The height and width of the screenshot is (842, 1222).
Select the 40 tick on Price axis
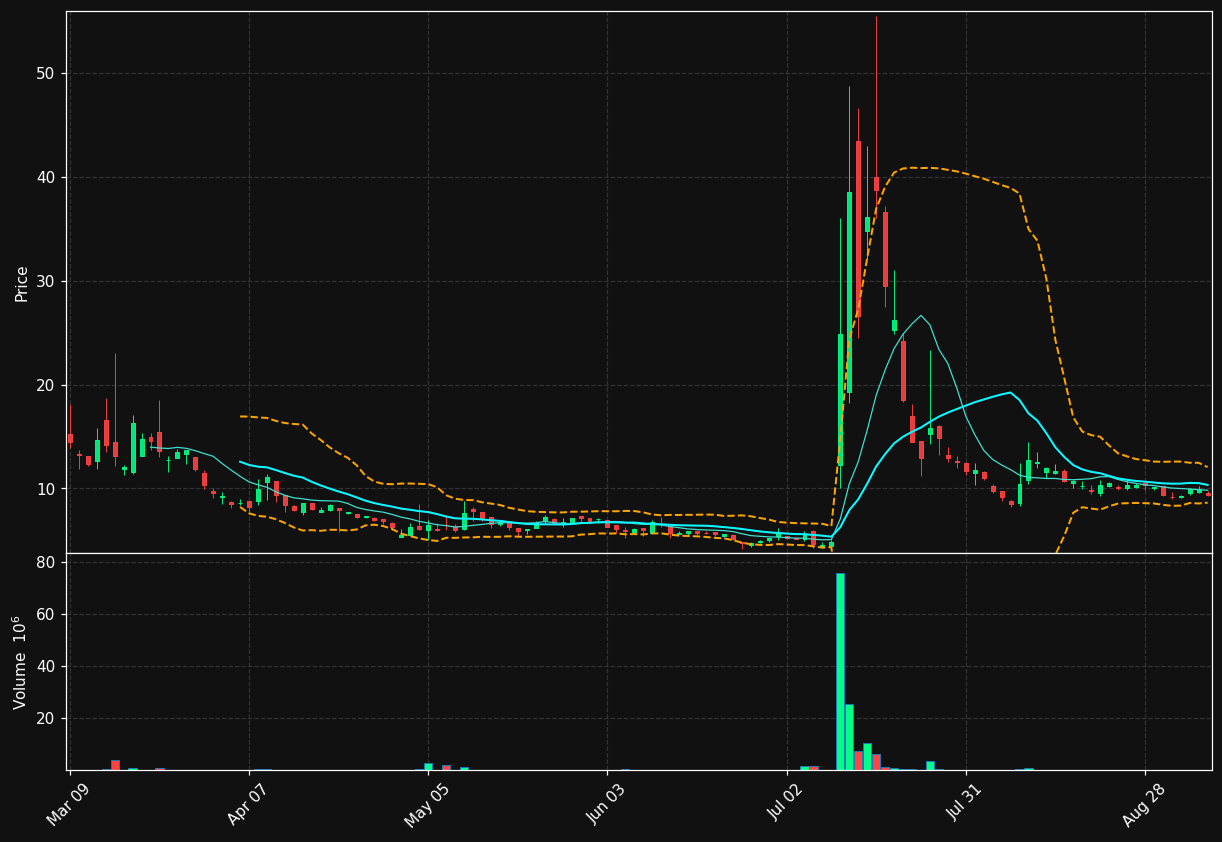click(46, 178)
